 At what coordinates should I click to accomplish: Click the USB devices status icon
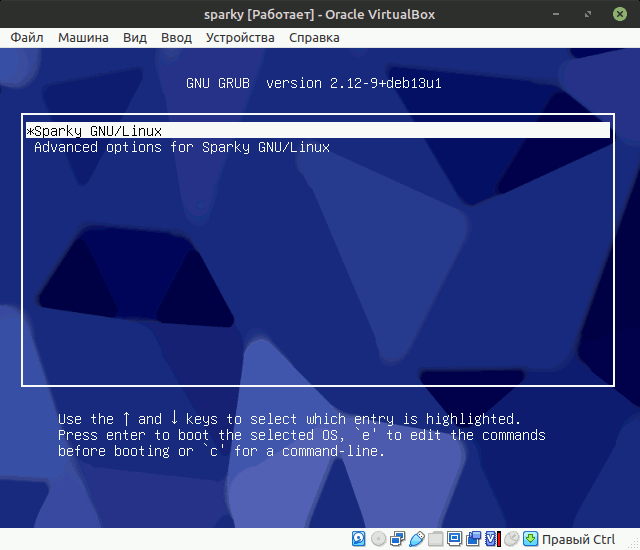point(416,539)
